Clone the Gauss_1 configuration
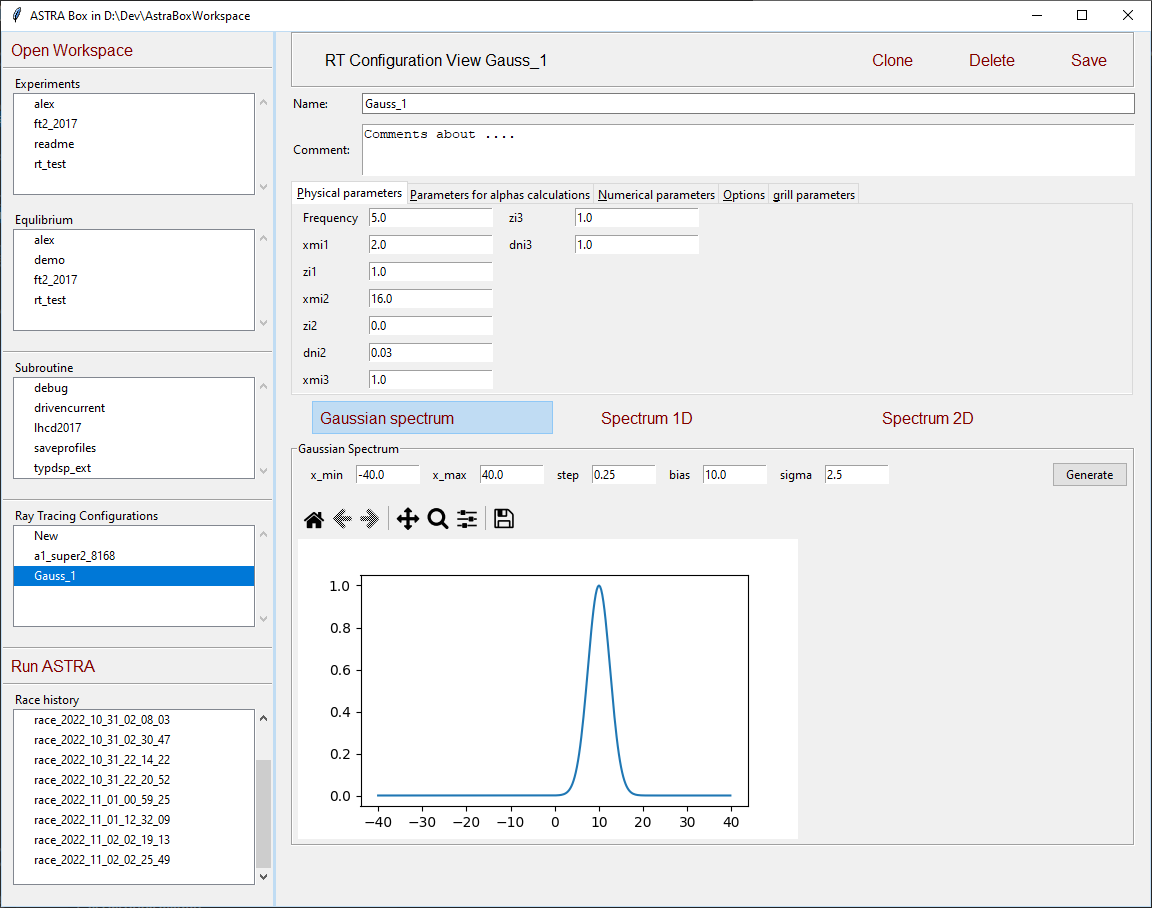This screenshot has height=908, width=1152. [892, 61]
